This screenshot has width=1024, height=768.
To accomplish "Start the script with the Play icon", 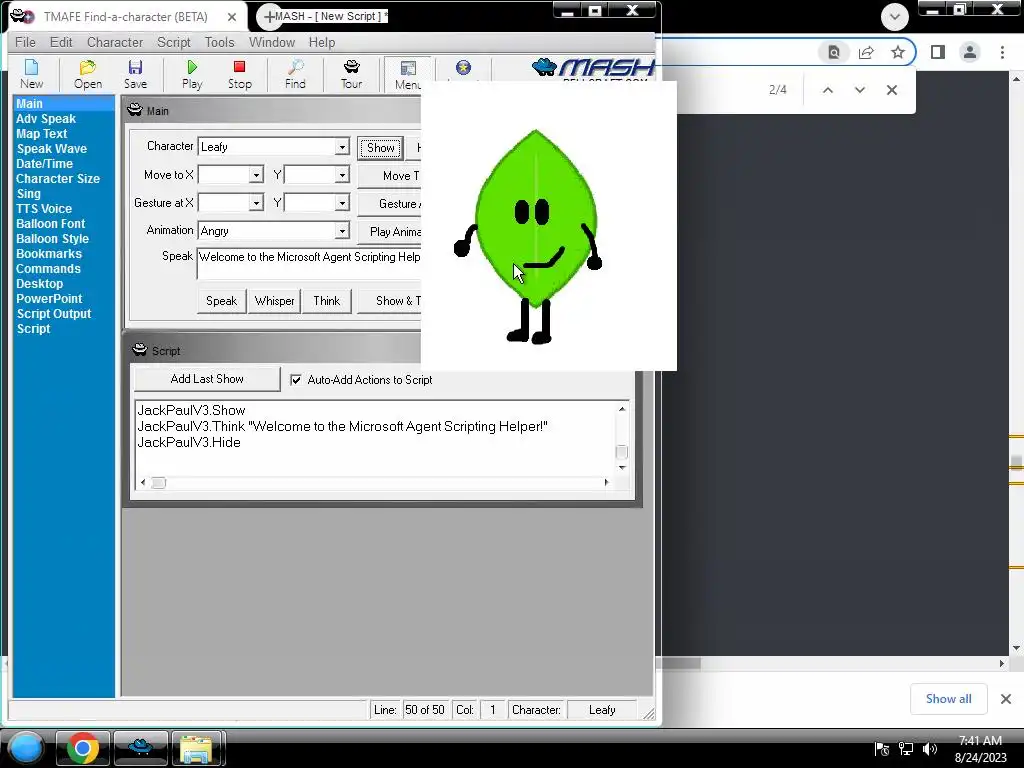I will tap(192, 74).
